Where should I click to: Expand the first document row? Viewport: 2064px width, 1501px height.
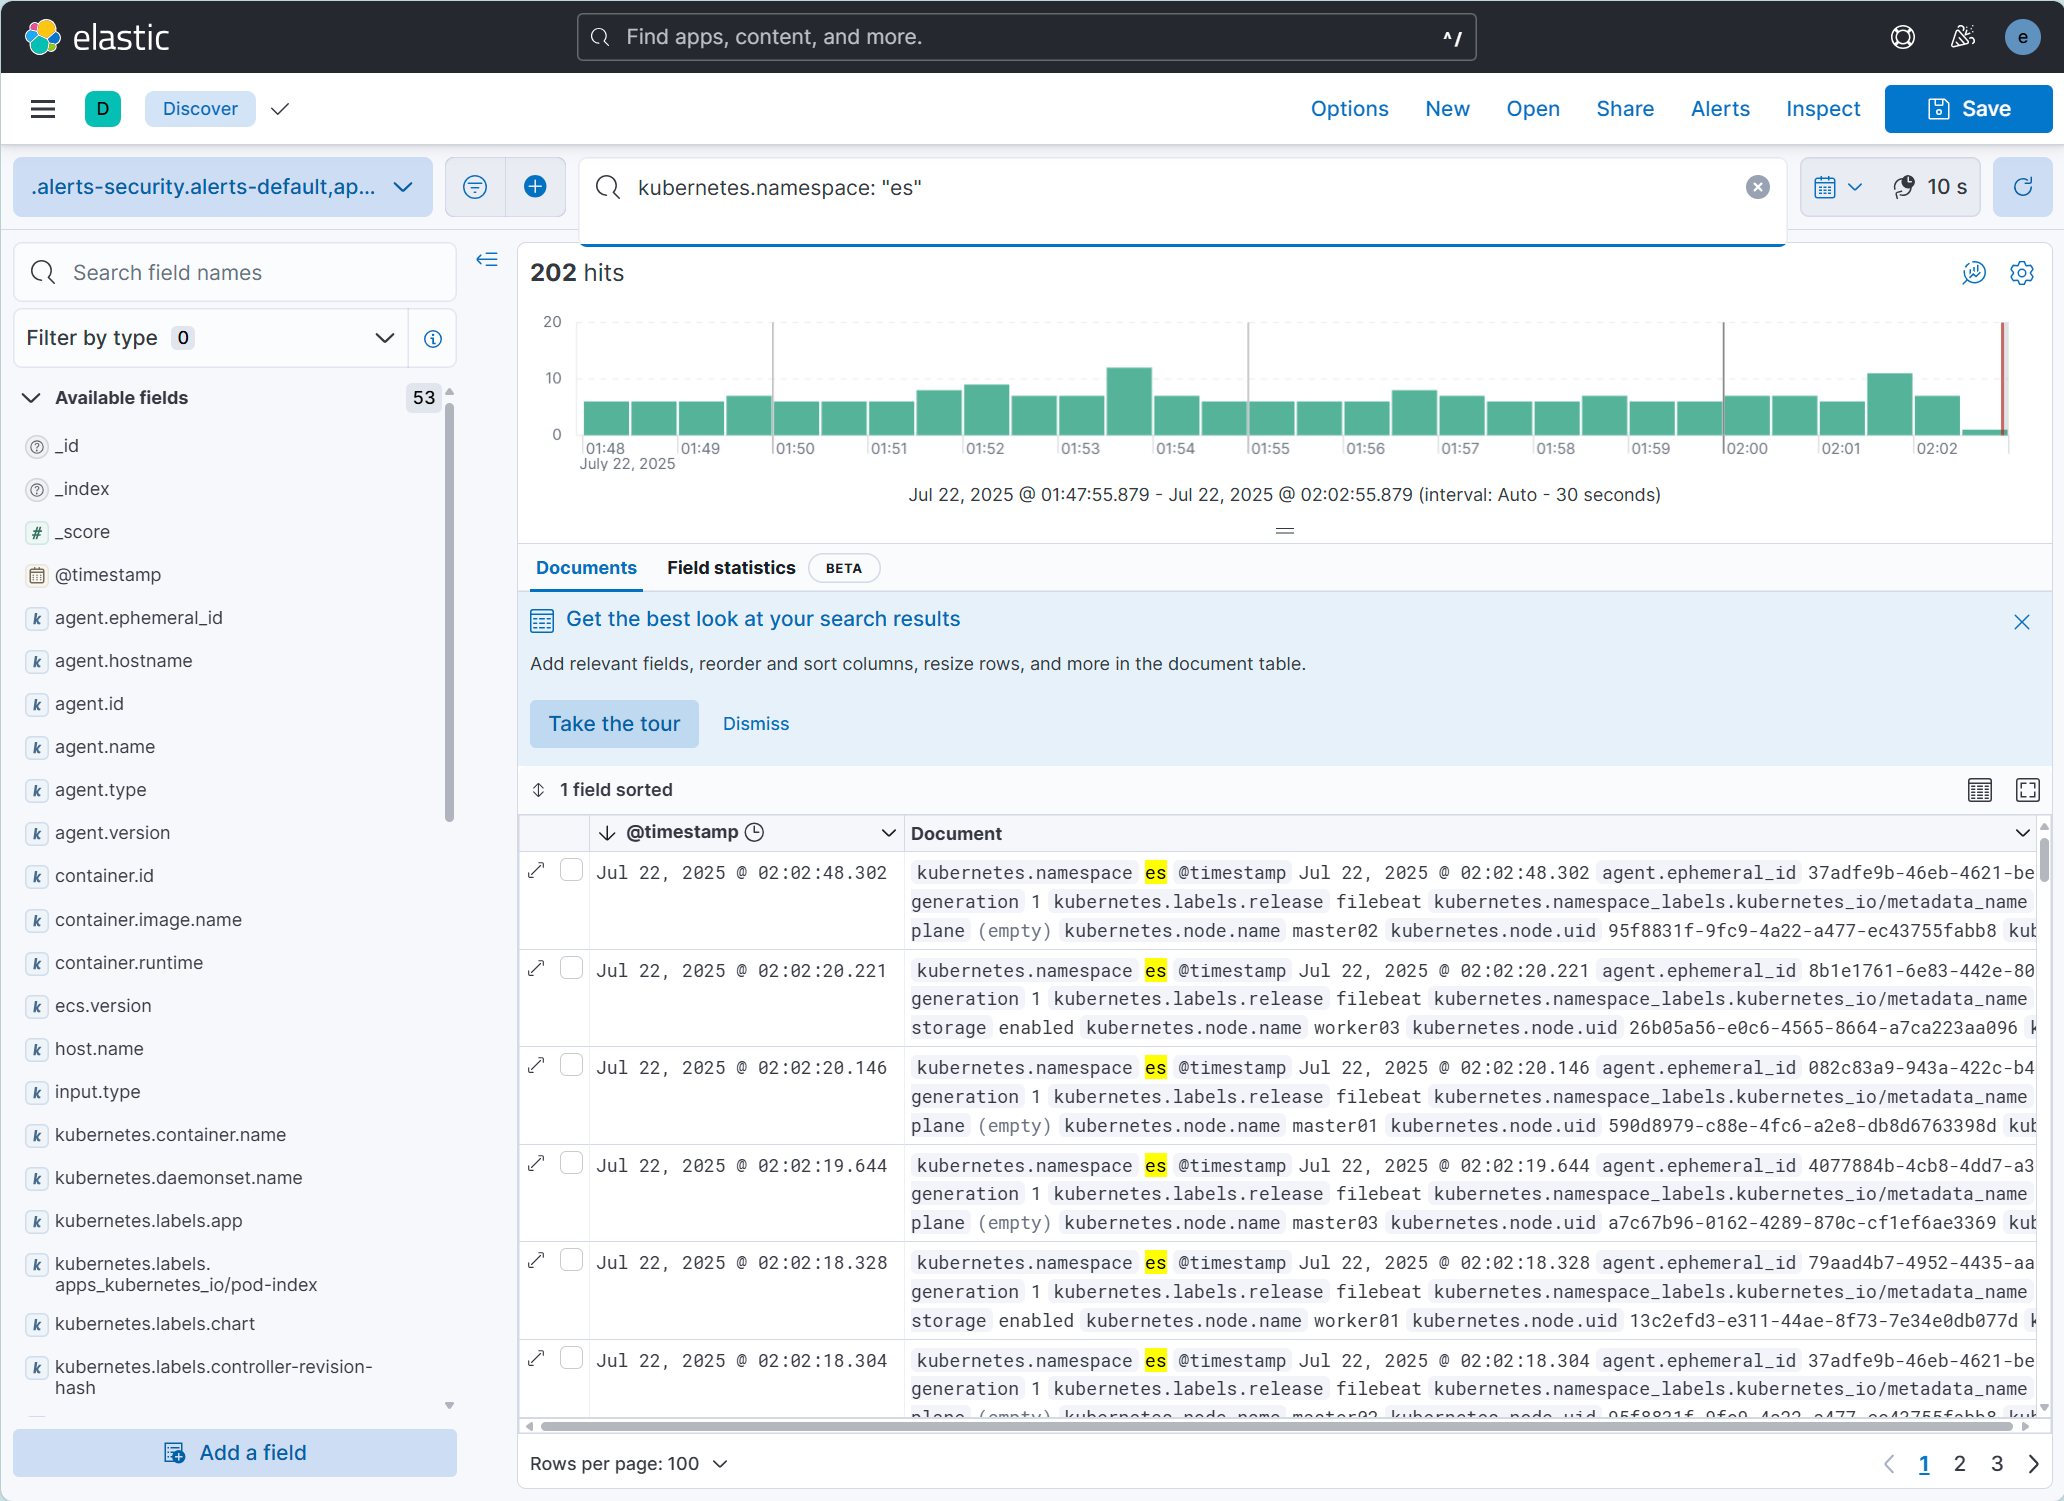point(537,871)
